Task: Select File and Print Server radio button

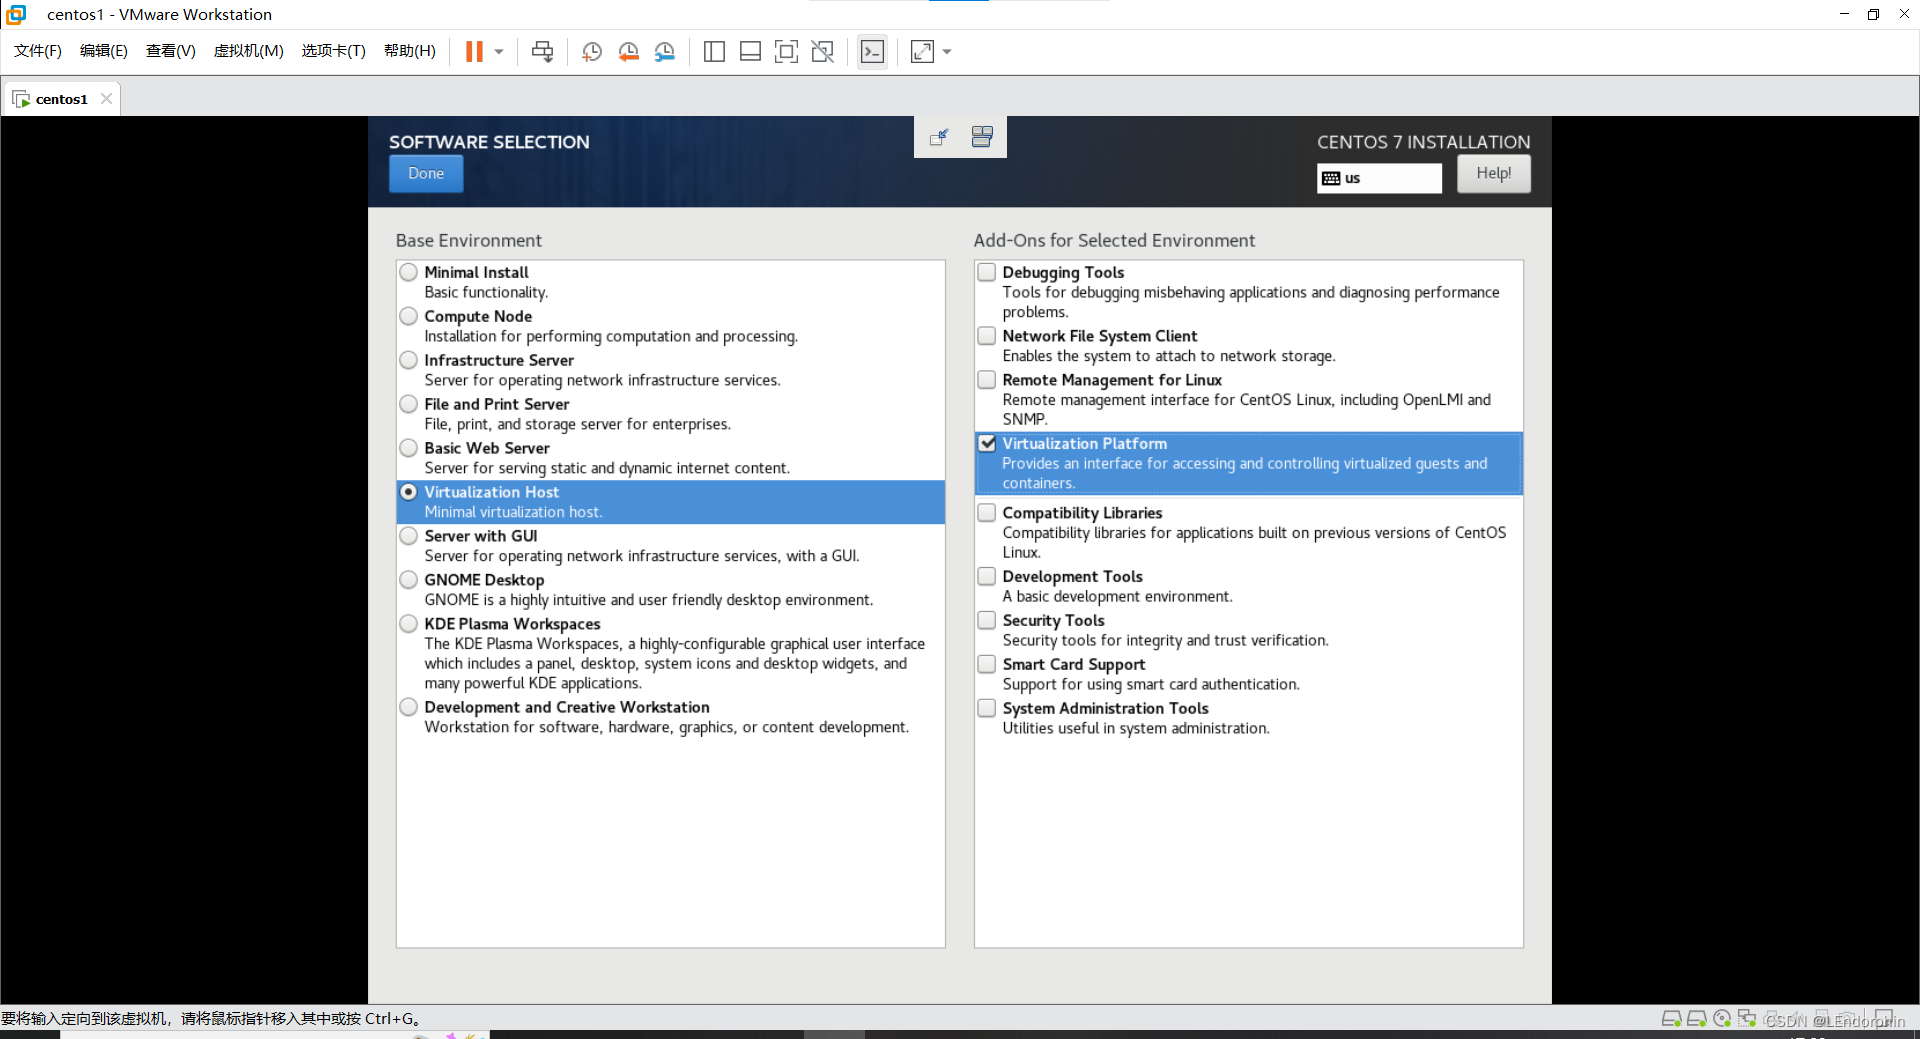Action: pyautogui.click(x=409, y=404)
